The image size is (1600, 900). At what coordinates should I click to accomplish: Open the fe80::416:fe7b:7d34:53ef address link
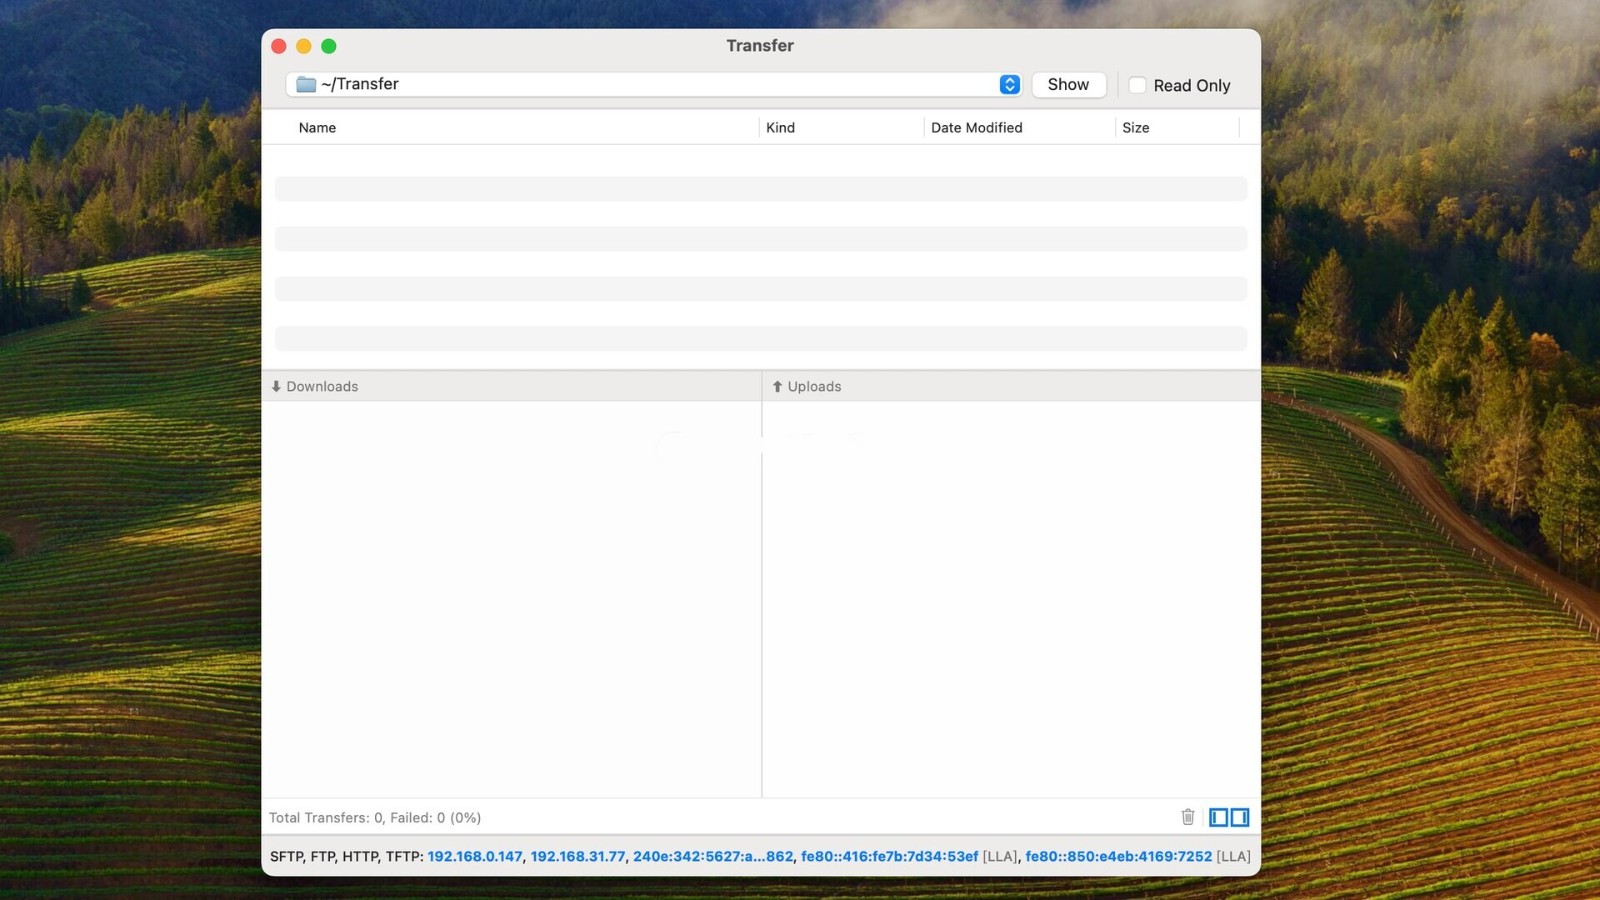889,857
